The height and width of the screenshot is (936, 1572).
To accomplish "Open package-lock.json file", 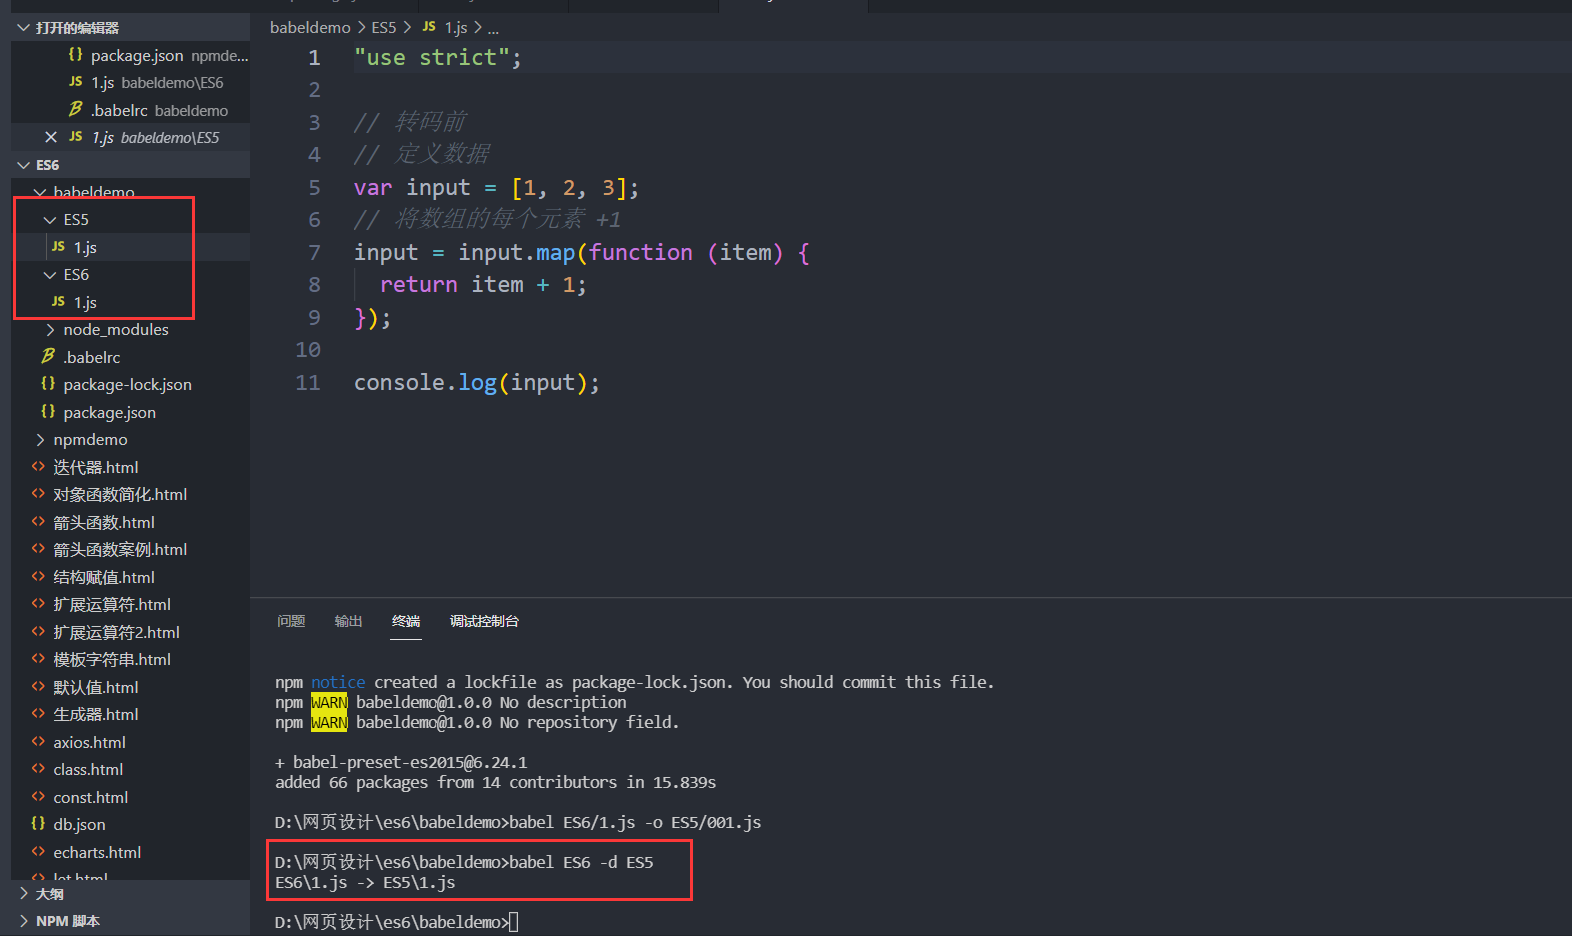I will (x=130, y=384).
